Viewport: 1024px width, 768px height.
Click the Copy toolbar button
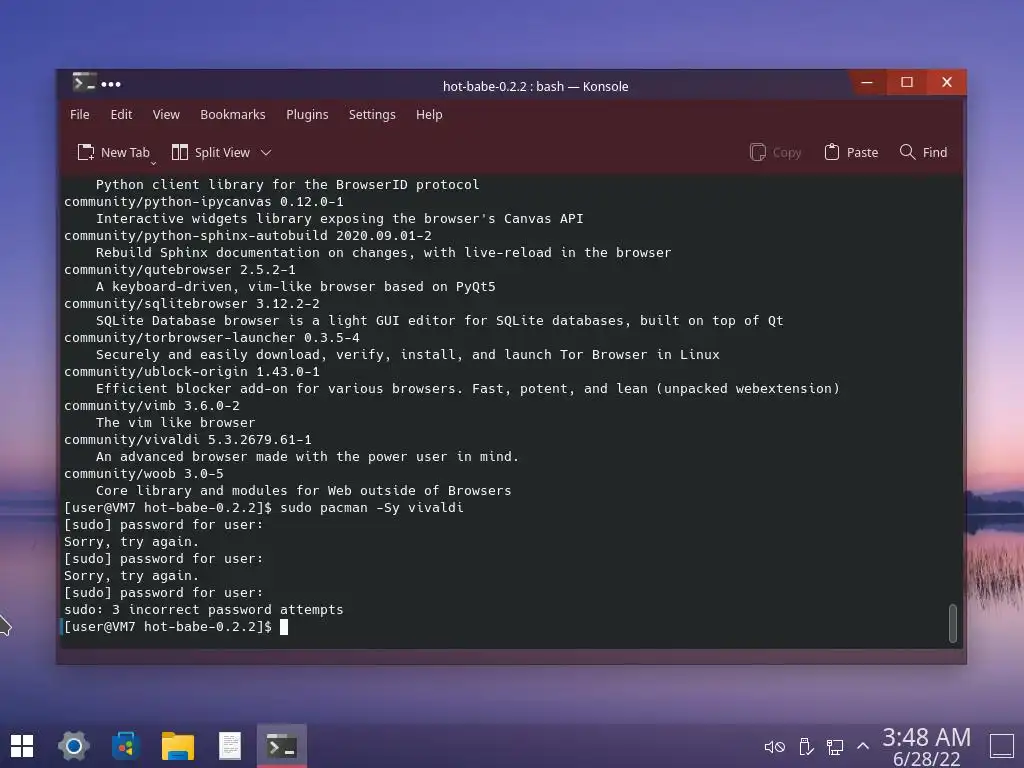(775, 152)
